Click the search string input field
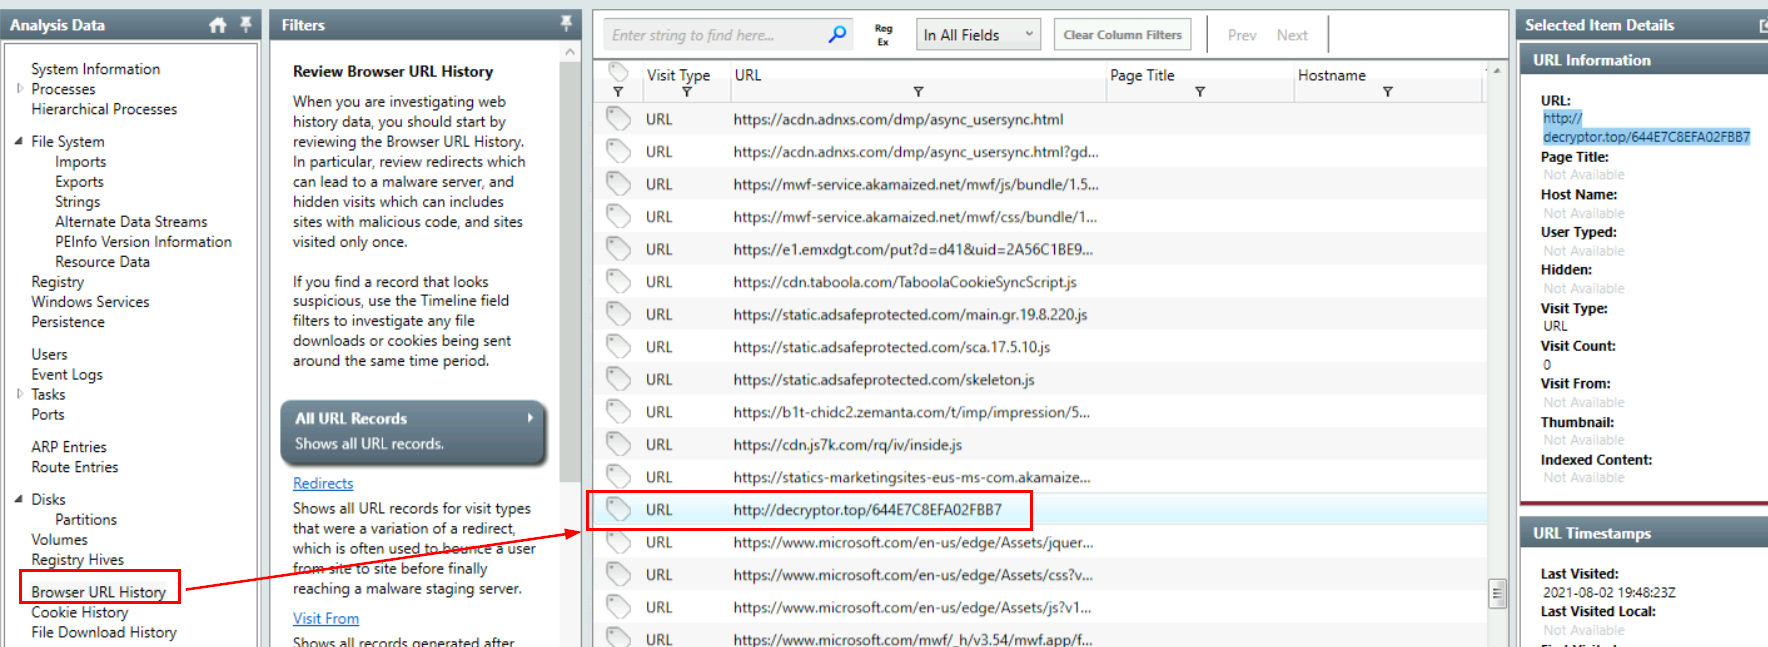The image size is (1768, 647). coord(715,35)
